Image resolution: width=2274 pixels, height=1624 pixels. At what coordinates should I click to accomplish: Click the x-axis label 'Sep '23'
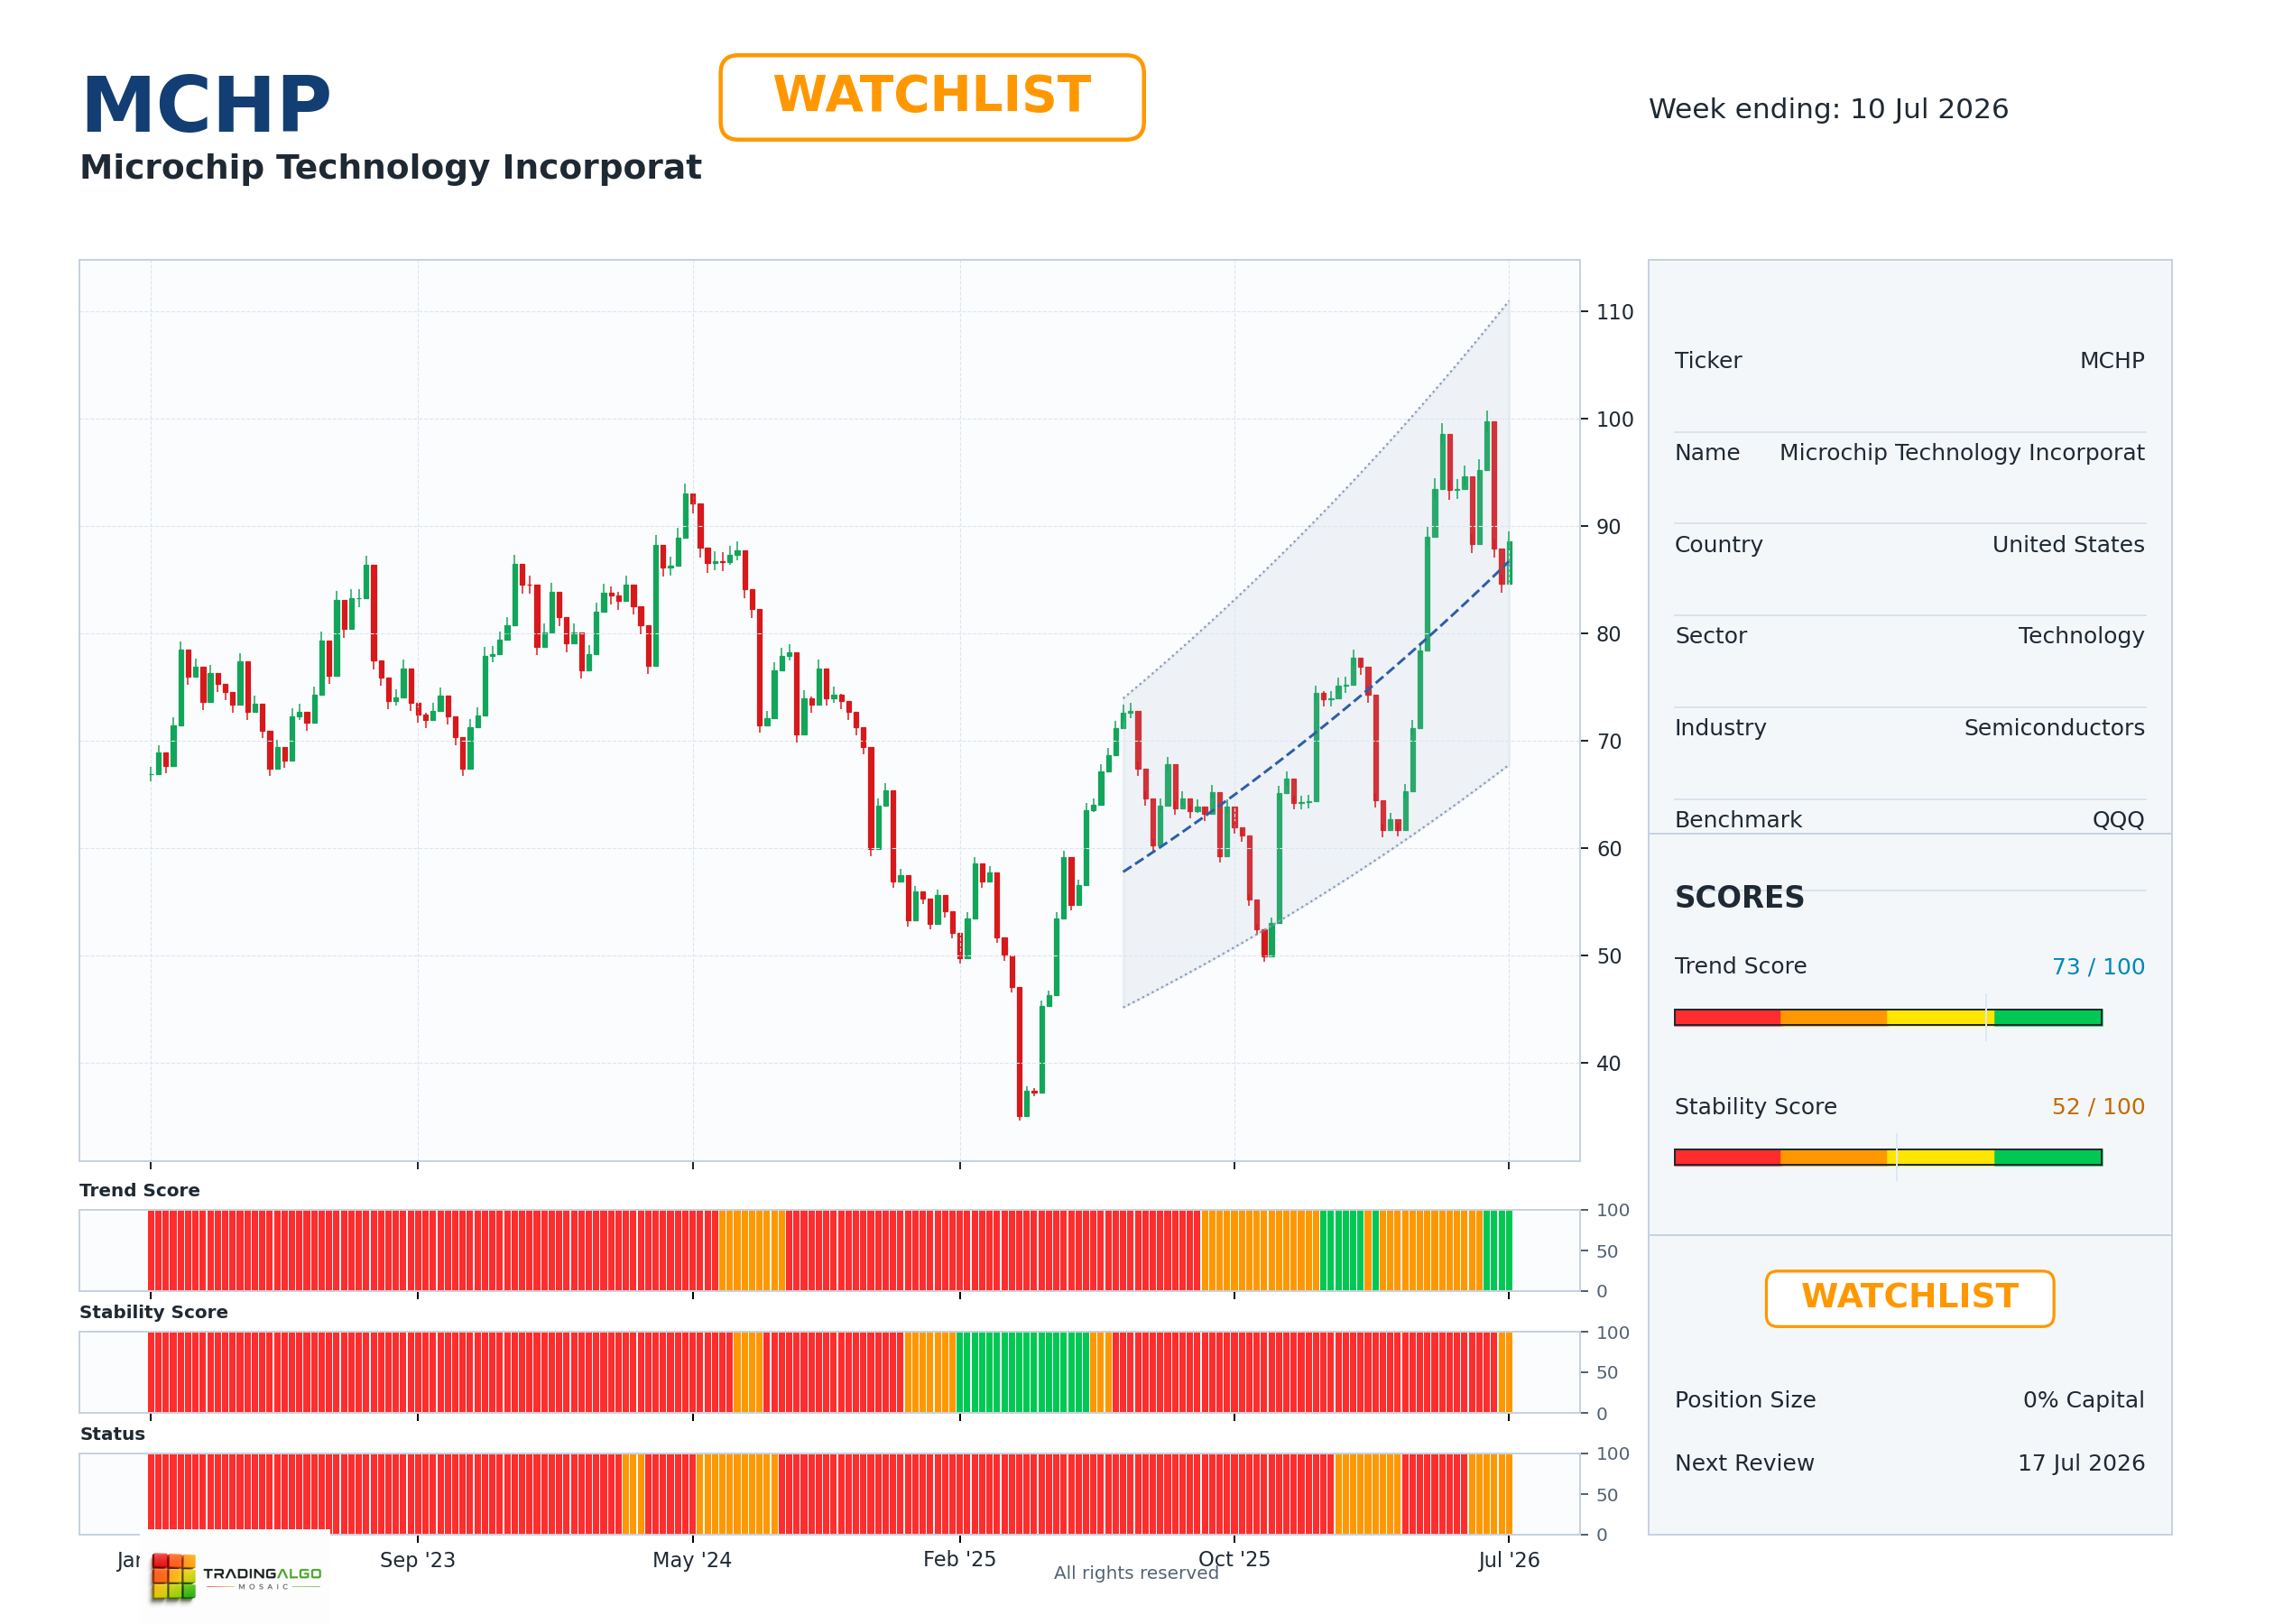pyautogui.click(x=417, y=1560)
